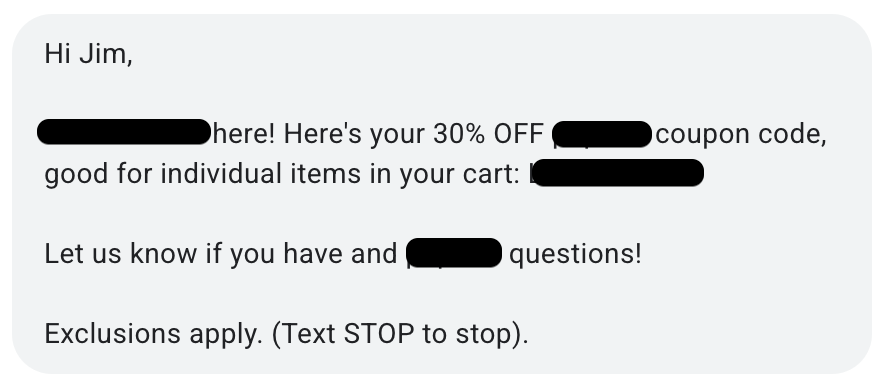This screenshot has height=384, width=882.
Task: Click the "Let us know" sentence start
Action: (121, 254)
